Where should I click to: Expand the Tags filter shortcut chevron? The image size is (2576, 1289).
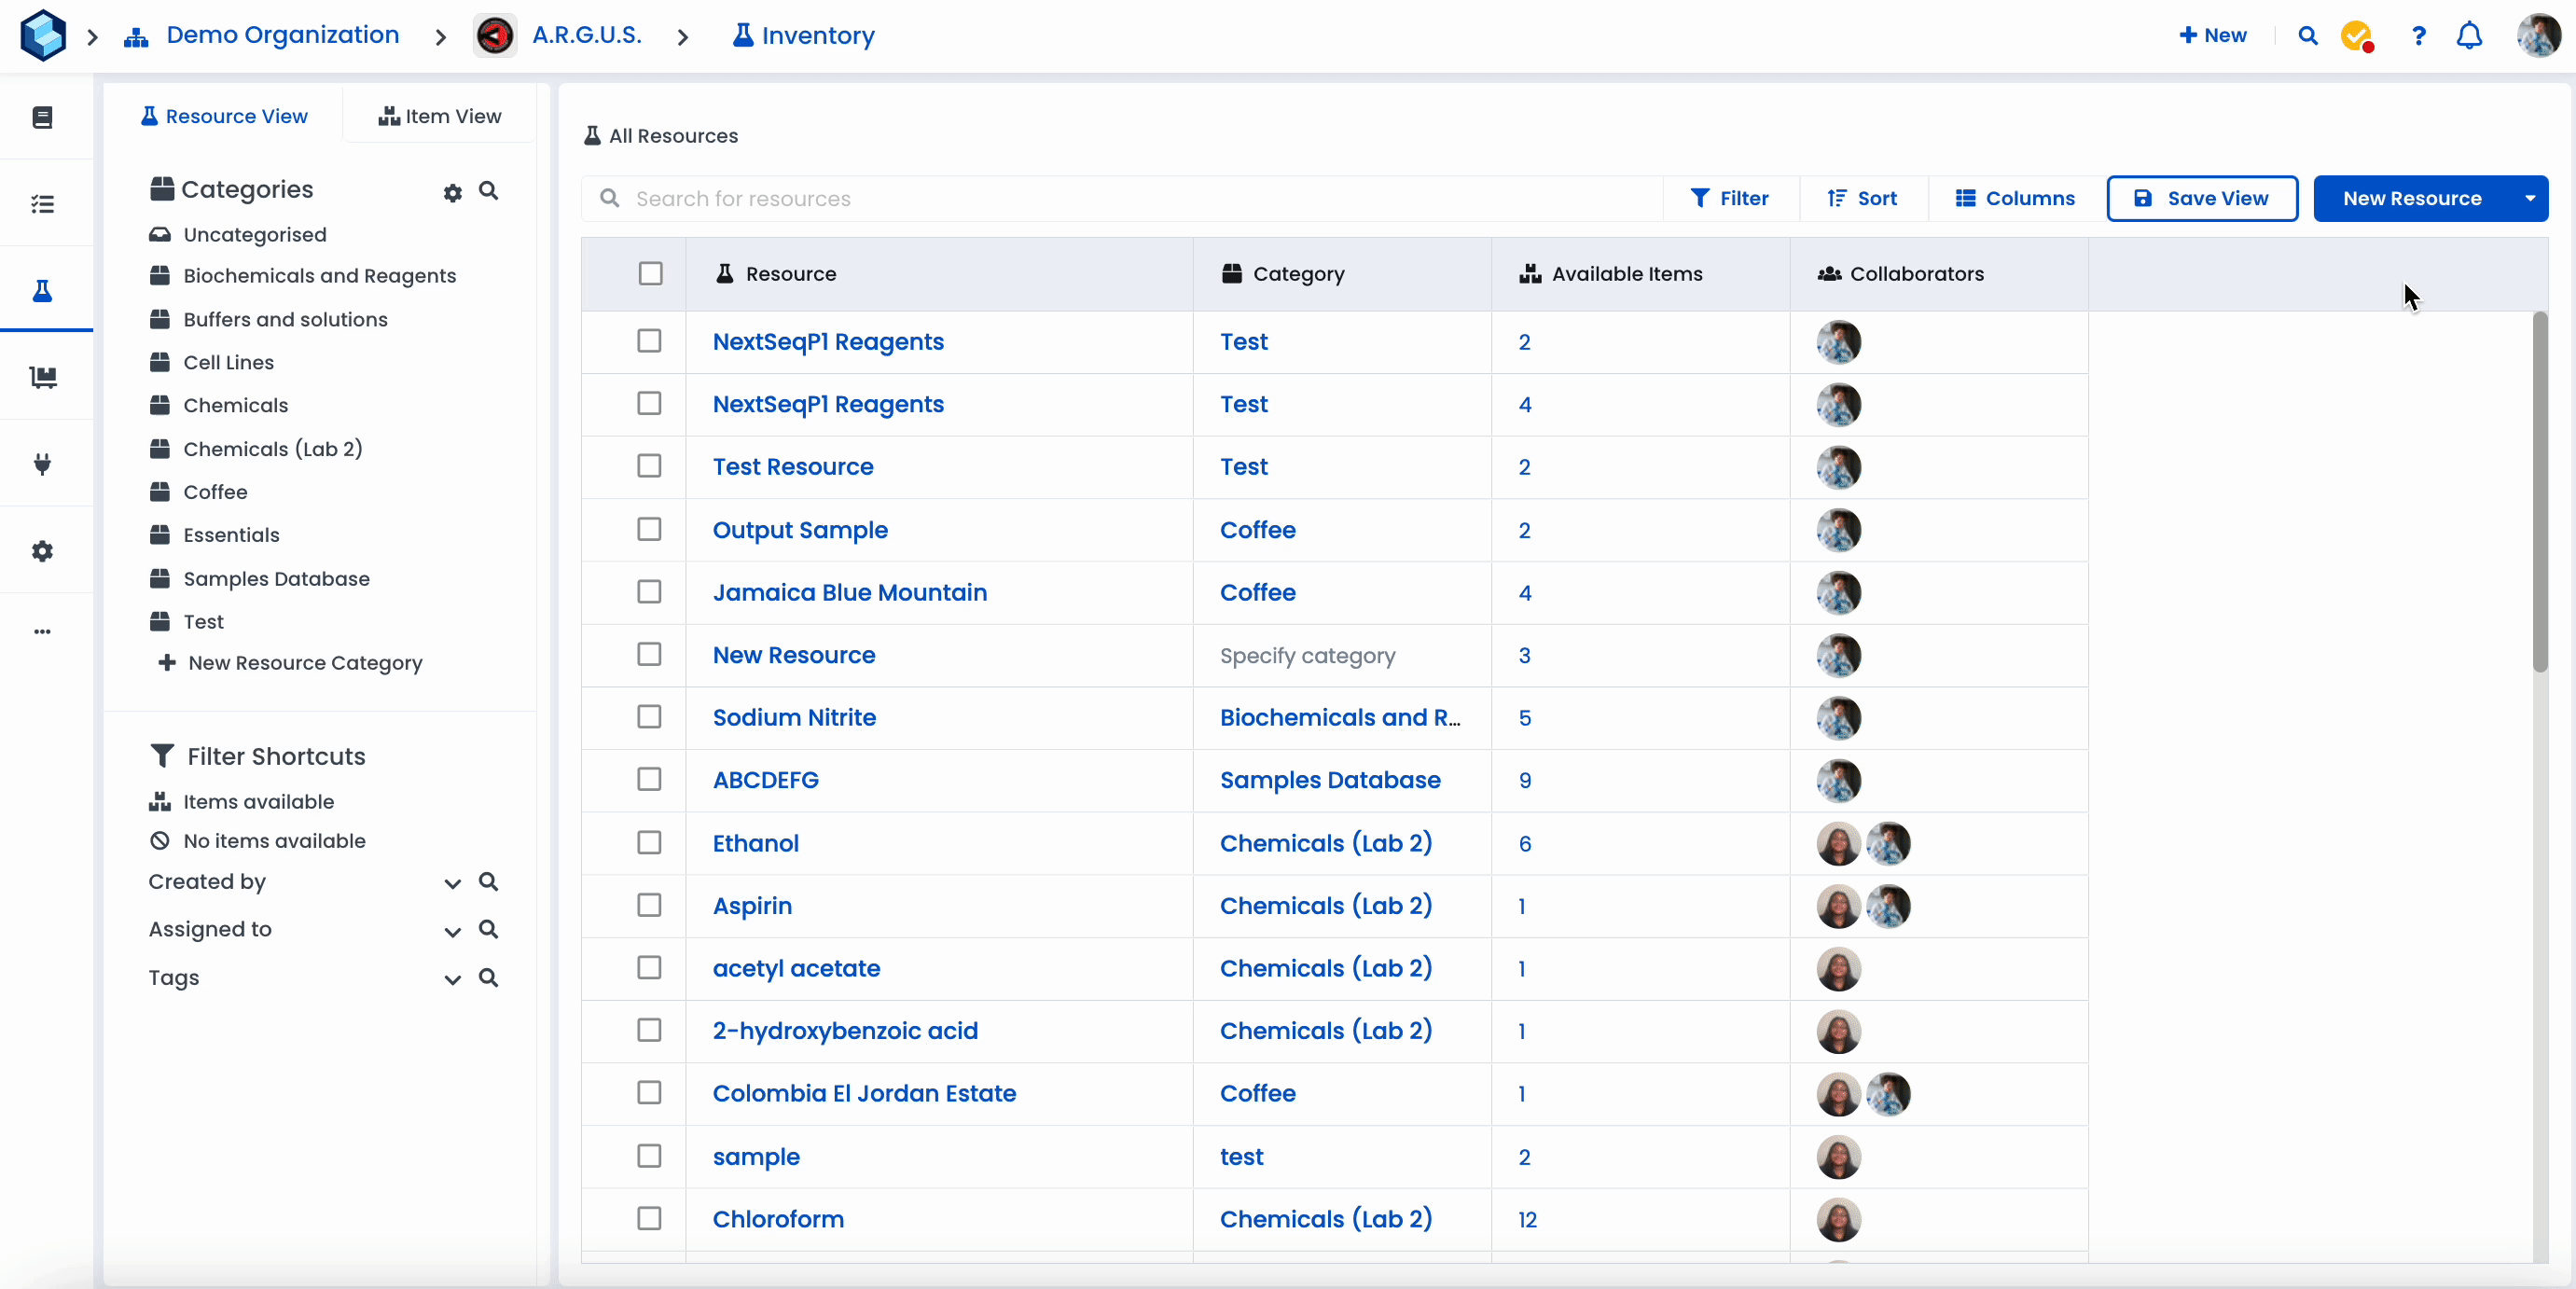click(x=452, y=978)
